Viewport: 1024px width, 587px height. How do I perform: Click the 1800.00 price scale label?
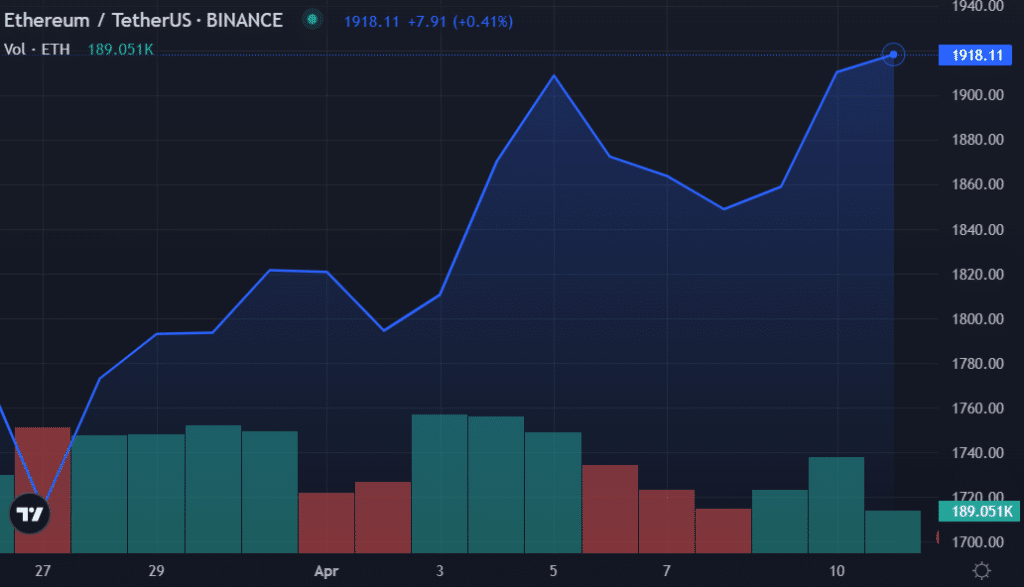point(978,319)
